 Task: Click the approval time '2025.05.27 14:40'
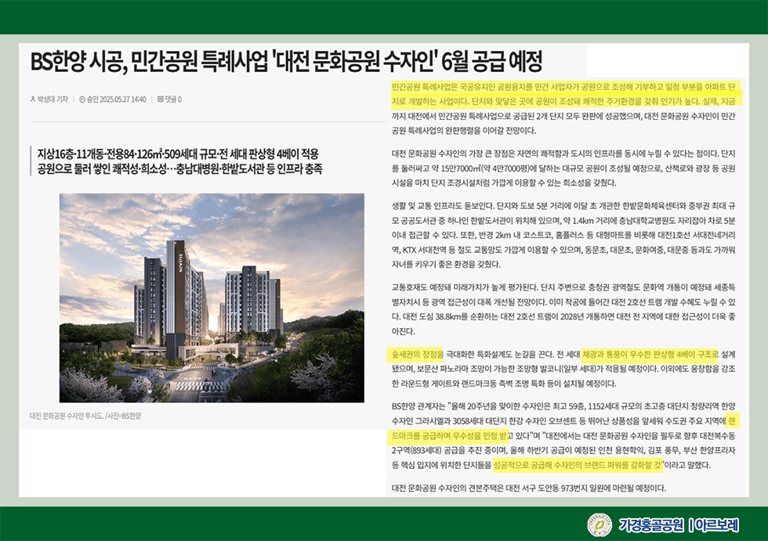pyautogui.click(x=123, y=99)
